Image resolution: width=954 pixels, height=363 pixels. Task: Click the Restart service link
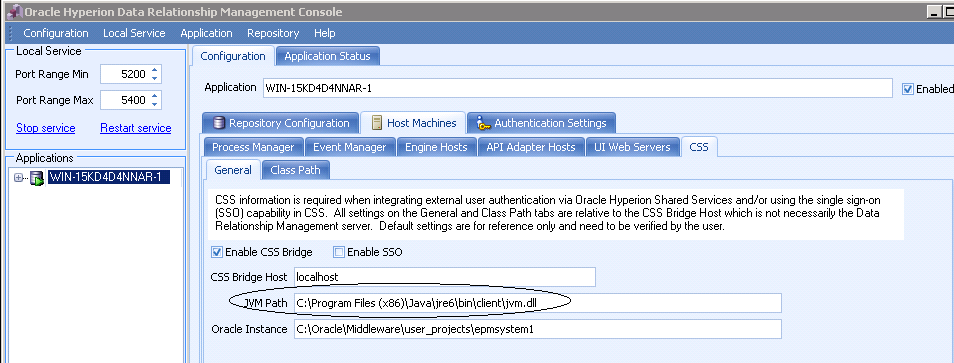(x=136, y=128)
